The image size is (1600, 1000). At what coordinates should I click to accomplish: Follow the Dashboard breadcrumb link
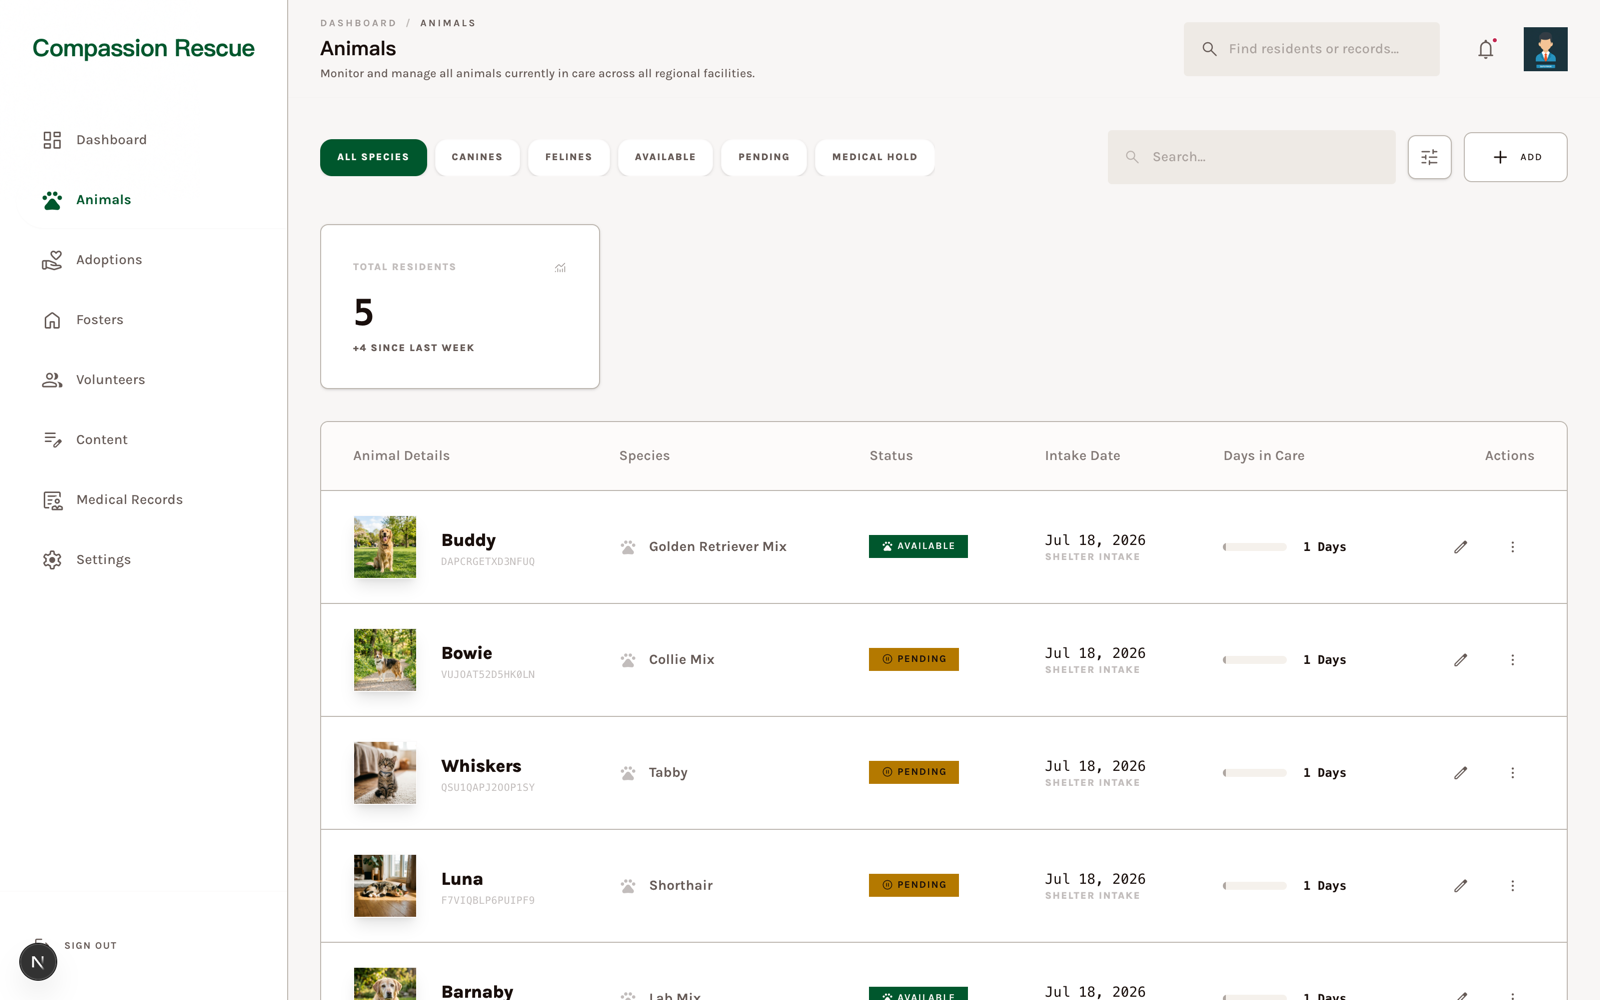click(358, 23)
